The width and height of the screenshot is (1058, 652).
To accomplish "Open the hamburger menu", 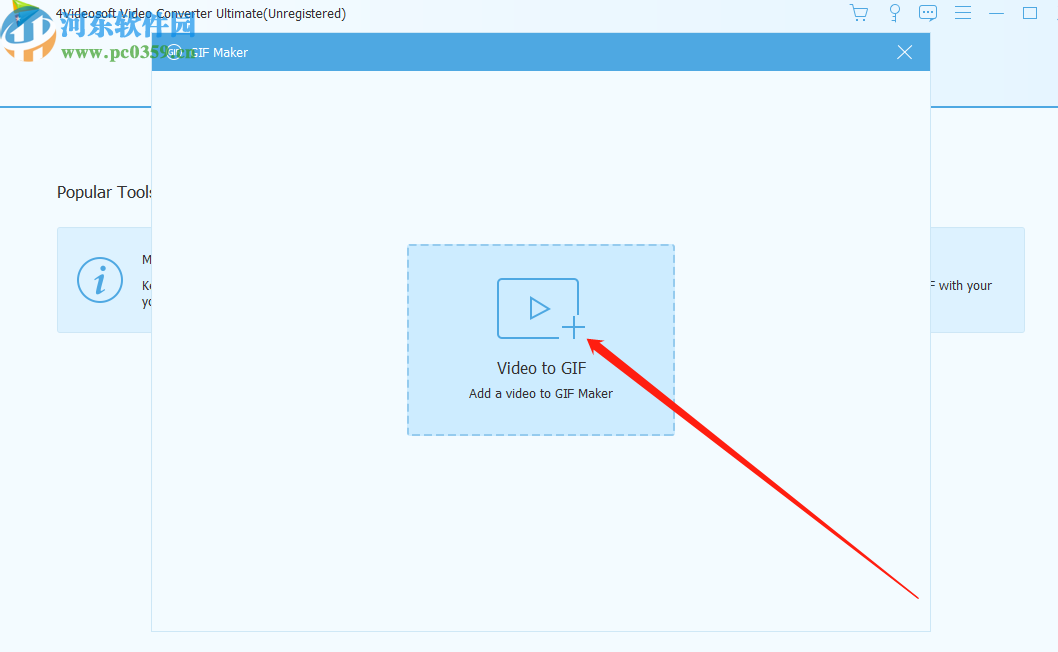I will (x=962, y=13).
